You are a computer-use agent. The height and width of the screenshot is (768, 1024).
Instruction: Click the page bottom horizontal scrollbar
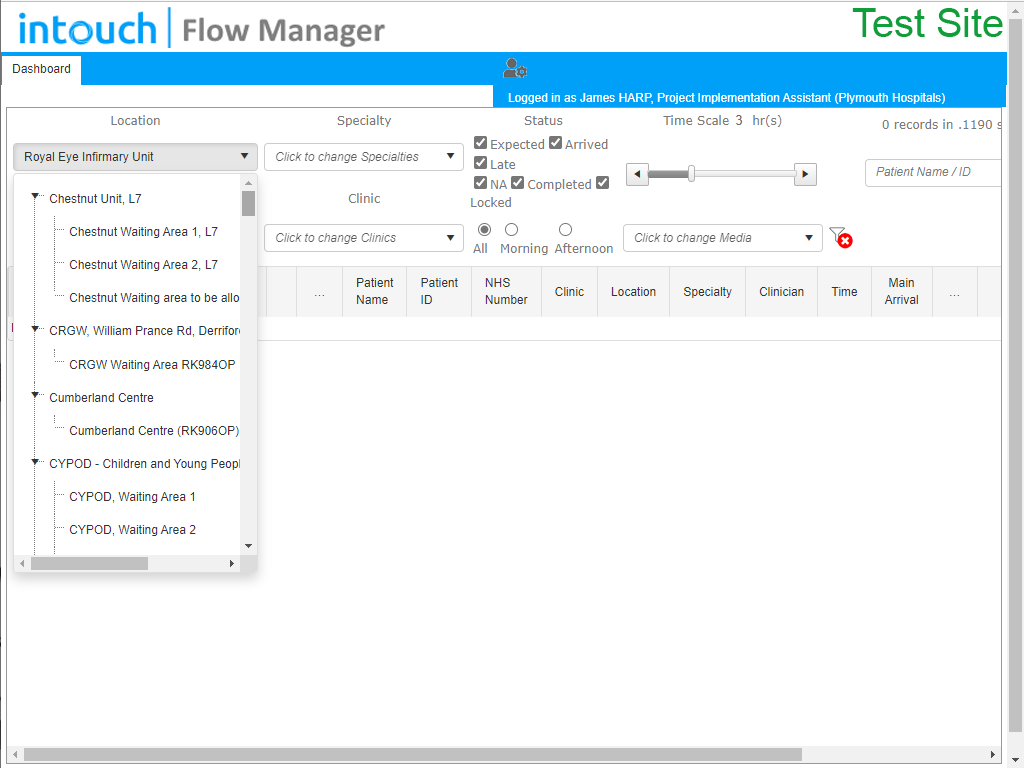(413, 754)
